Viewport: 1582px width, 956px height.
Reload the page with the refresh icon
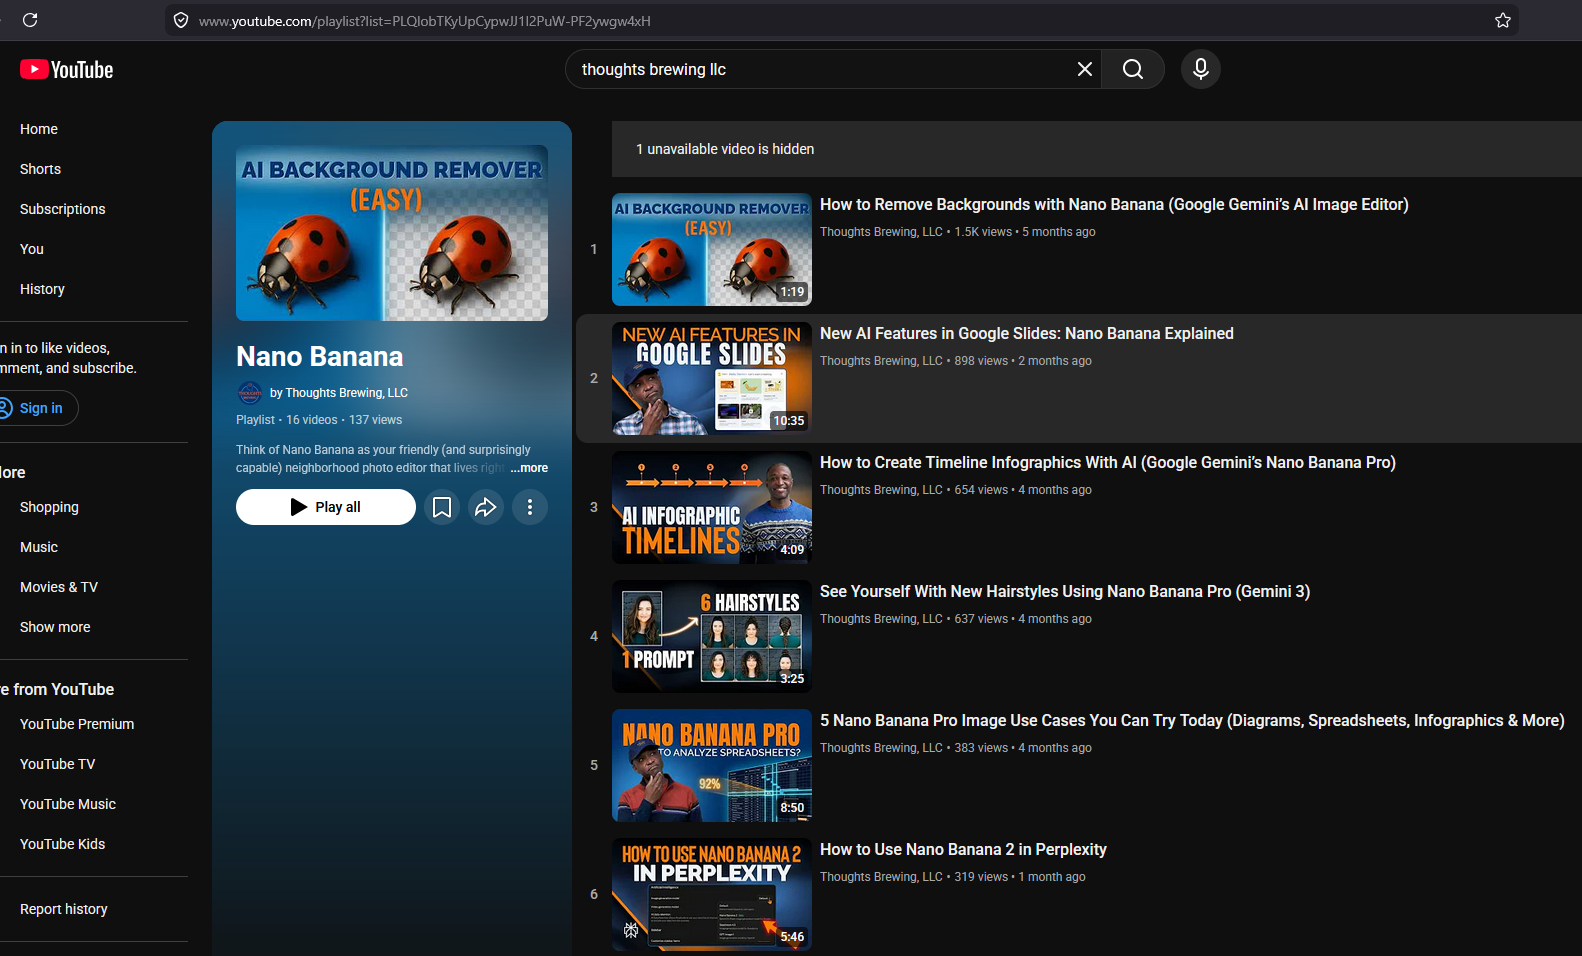click(x=30, y=20)
